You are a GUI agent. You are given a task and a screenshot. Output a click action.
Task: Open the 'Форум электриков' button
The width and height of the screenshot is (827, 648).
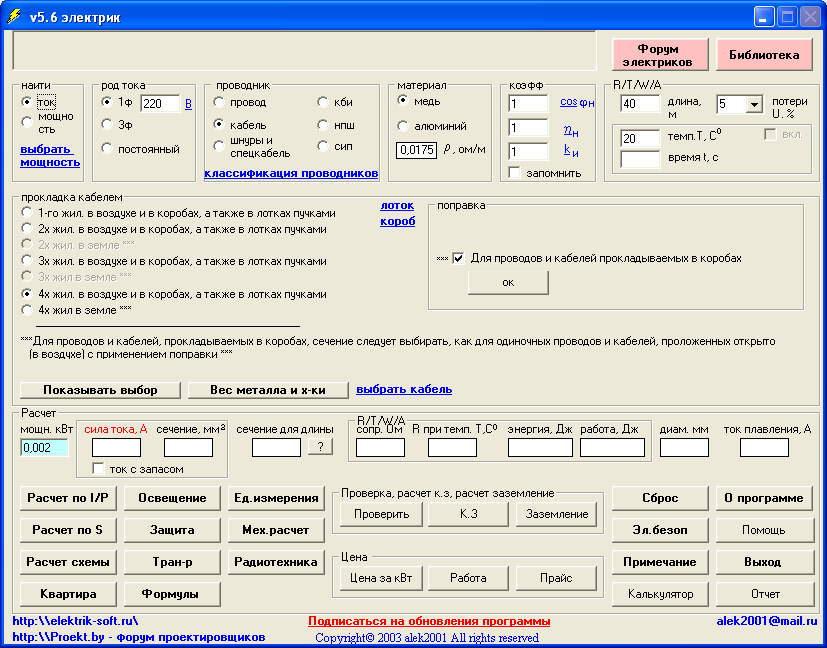[x=658, y=55]
